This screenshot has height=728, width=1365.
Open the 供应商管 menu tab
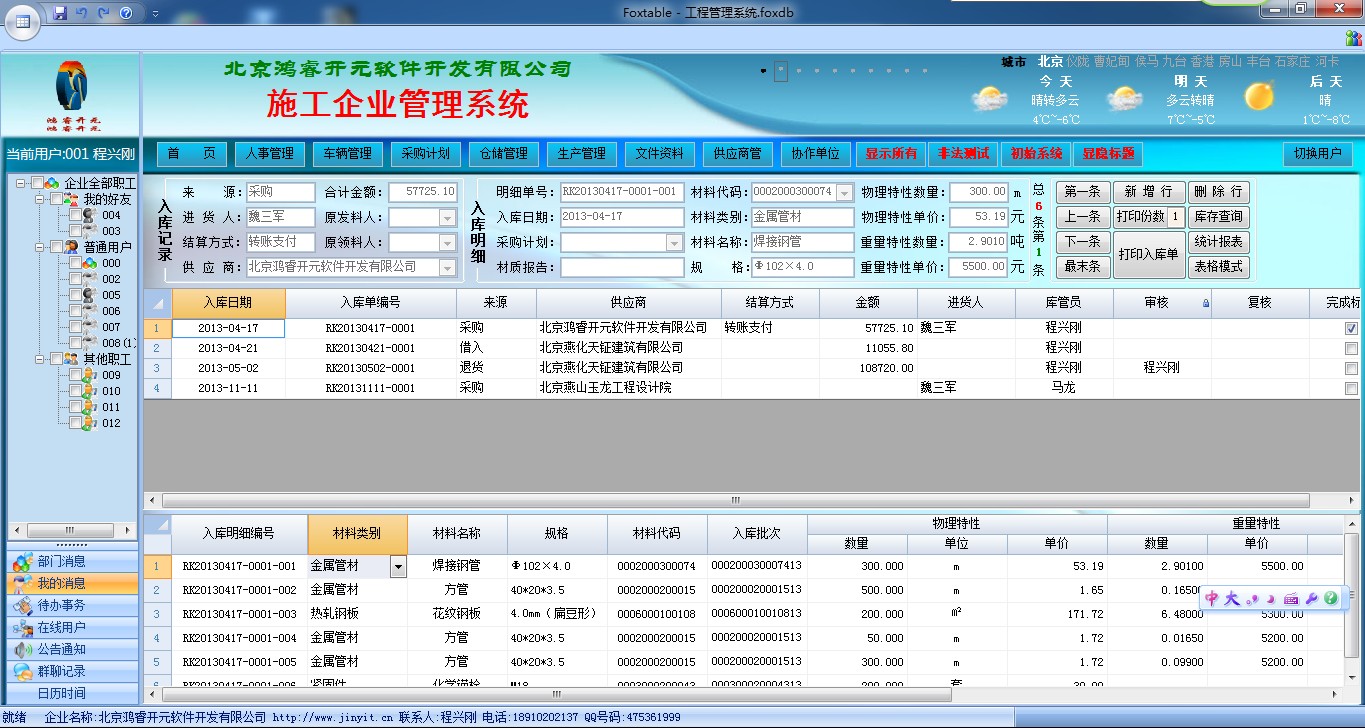click(x=737, y=154)
